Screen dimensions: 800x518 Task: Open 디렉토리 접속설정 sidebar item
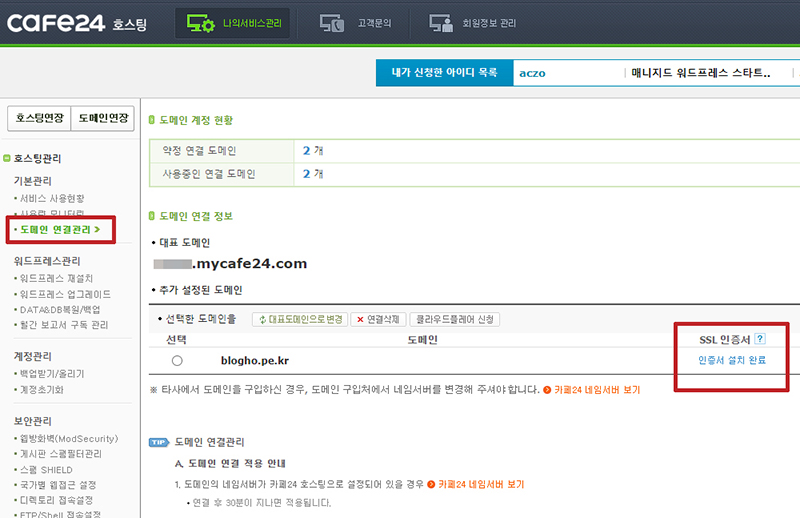(x=56, y=500)
